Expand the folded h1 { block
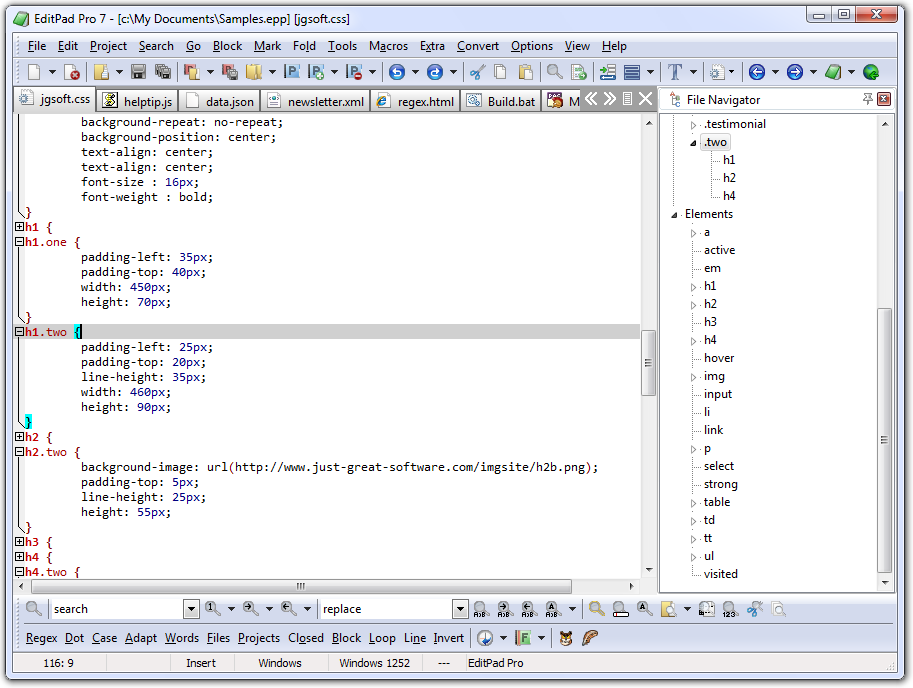Viewport: 913px width, 688px height. [19, 226]
